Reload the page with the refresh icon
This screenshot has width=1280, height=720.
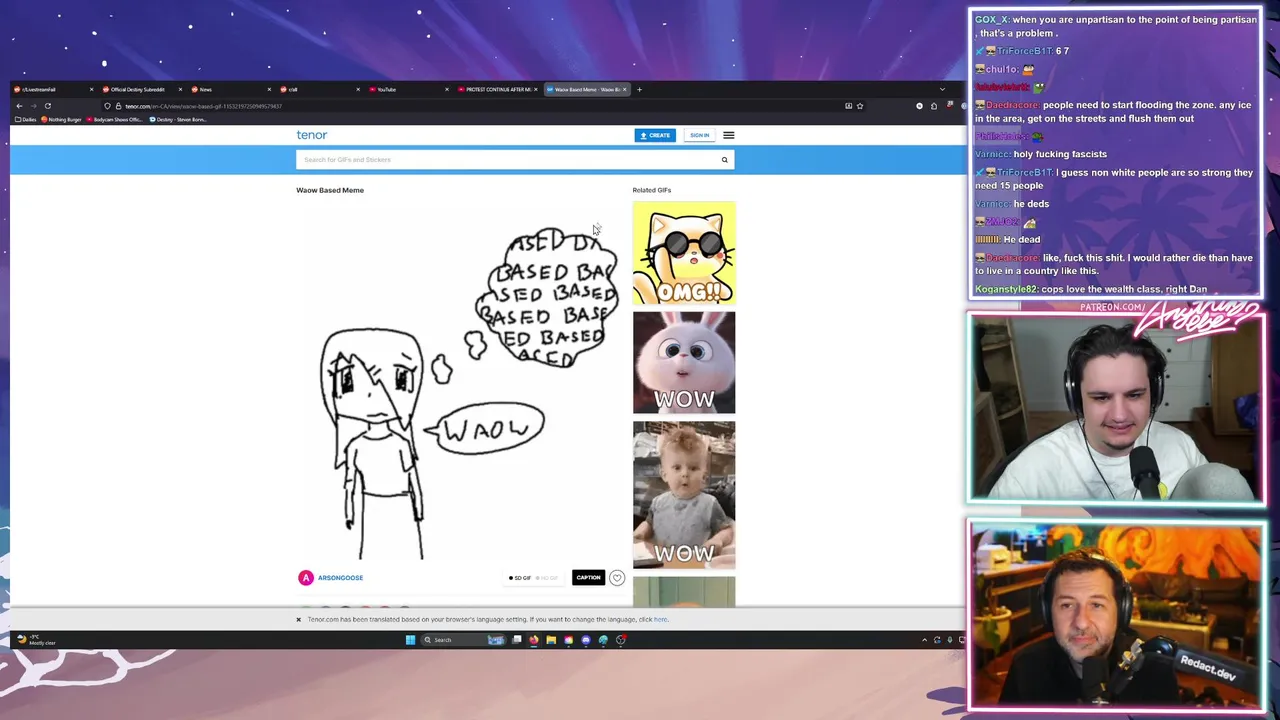[x=47, y=106]
